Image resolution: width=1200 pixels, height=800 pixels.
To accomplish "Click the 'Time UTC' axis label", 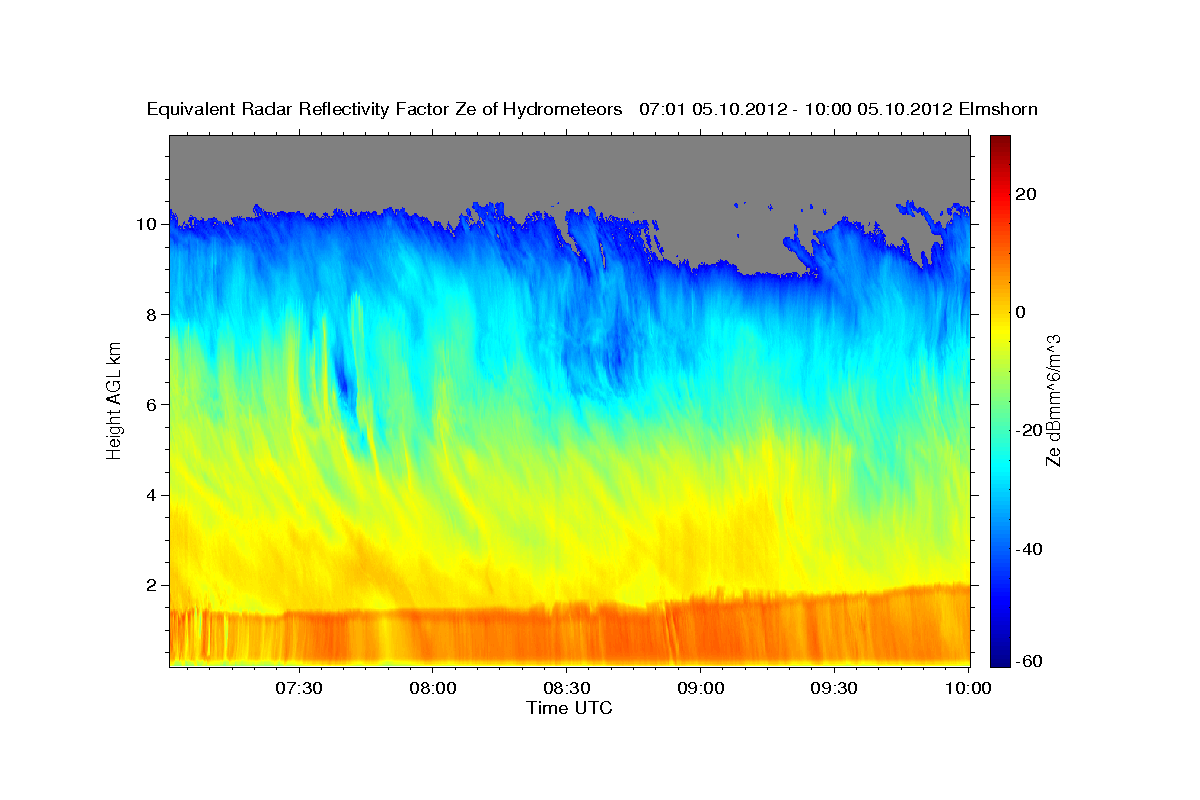I will coord(569,708).
